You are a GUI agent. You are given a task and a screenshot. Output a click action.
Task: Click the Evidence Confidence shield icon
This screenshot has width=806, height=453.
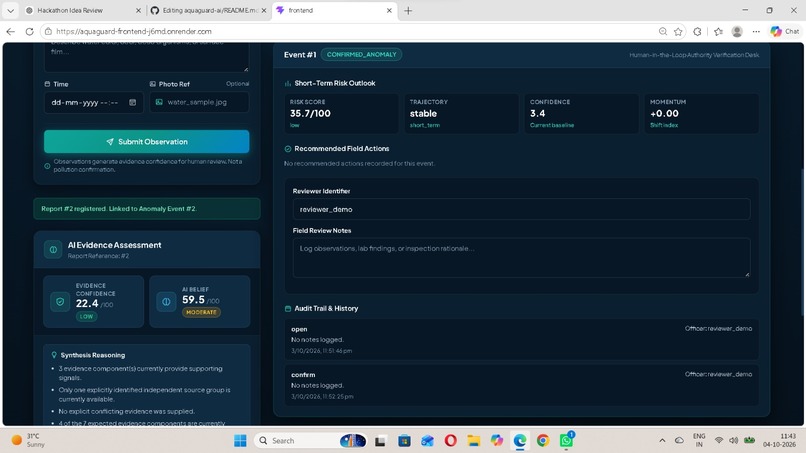pos(60,302)
